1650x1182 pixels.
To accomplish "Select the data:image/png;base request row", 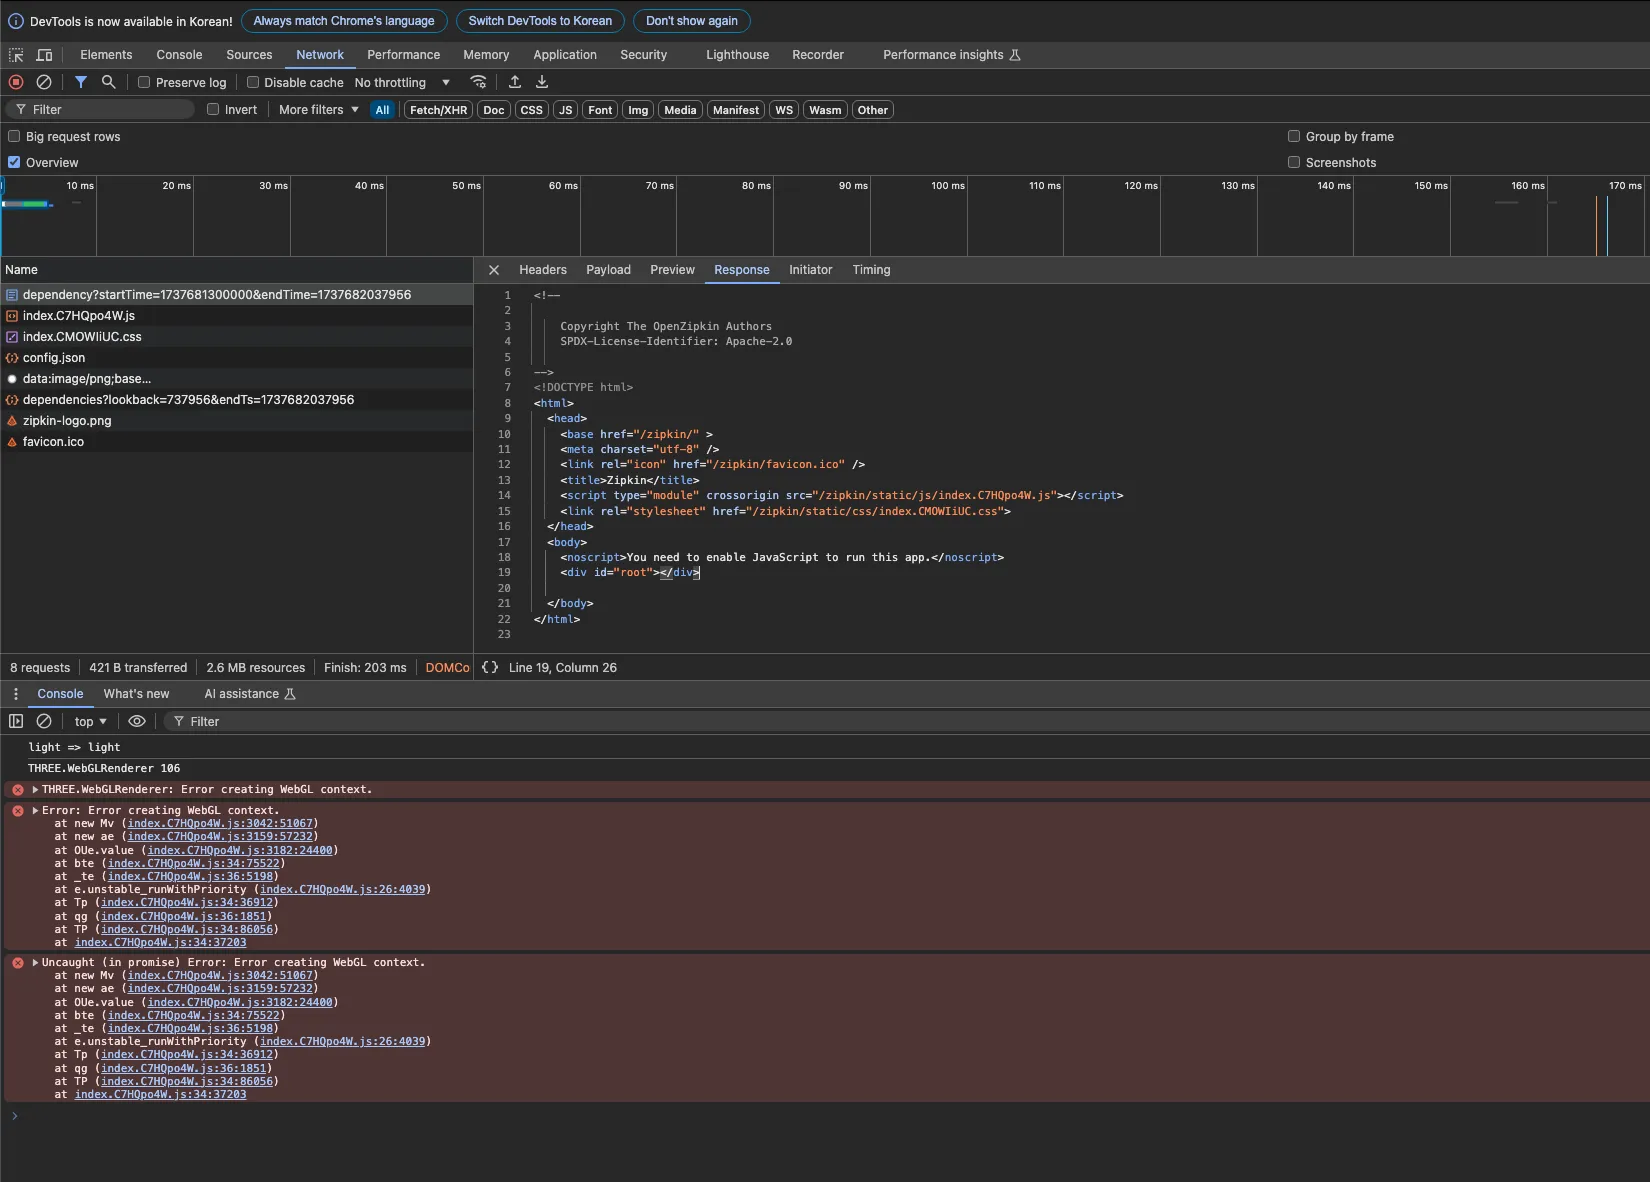I will 237,379.
